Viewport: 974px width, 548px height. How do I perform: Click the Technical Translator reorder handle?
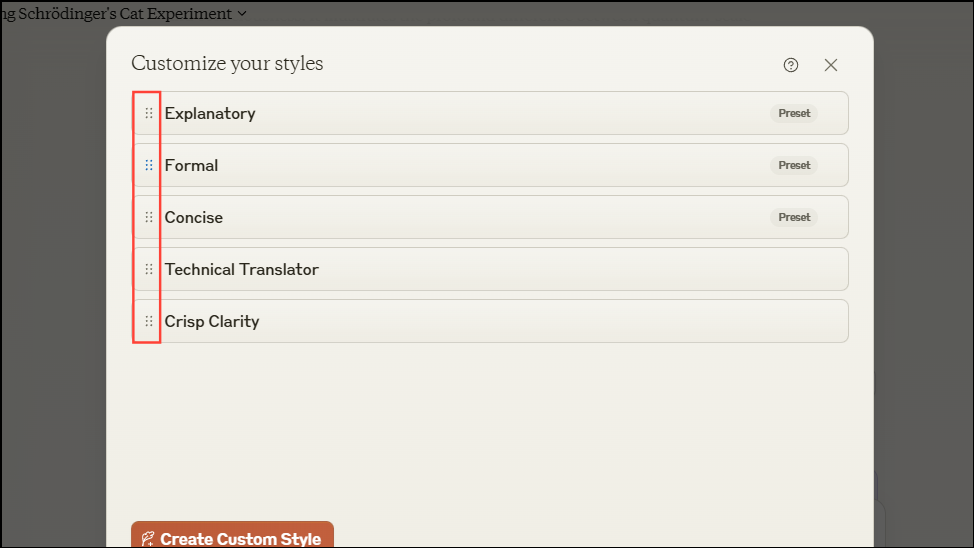point(149,269)
